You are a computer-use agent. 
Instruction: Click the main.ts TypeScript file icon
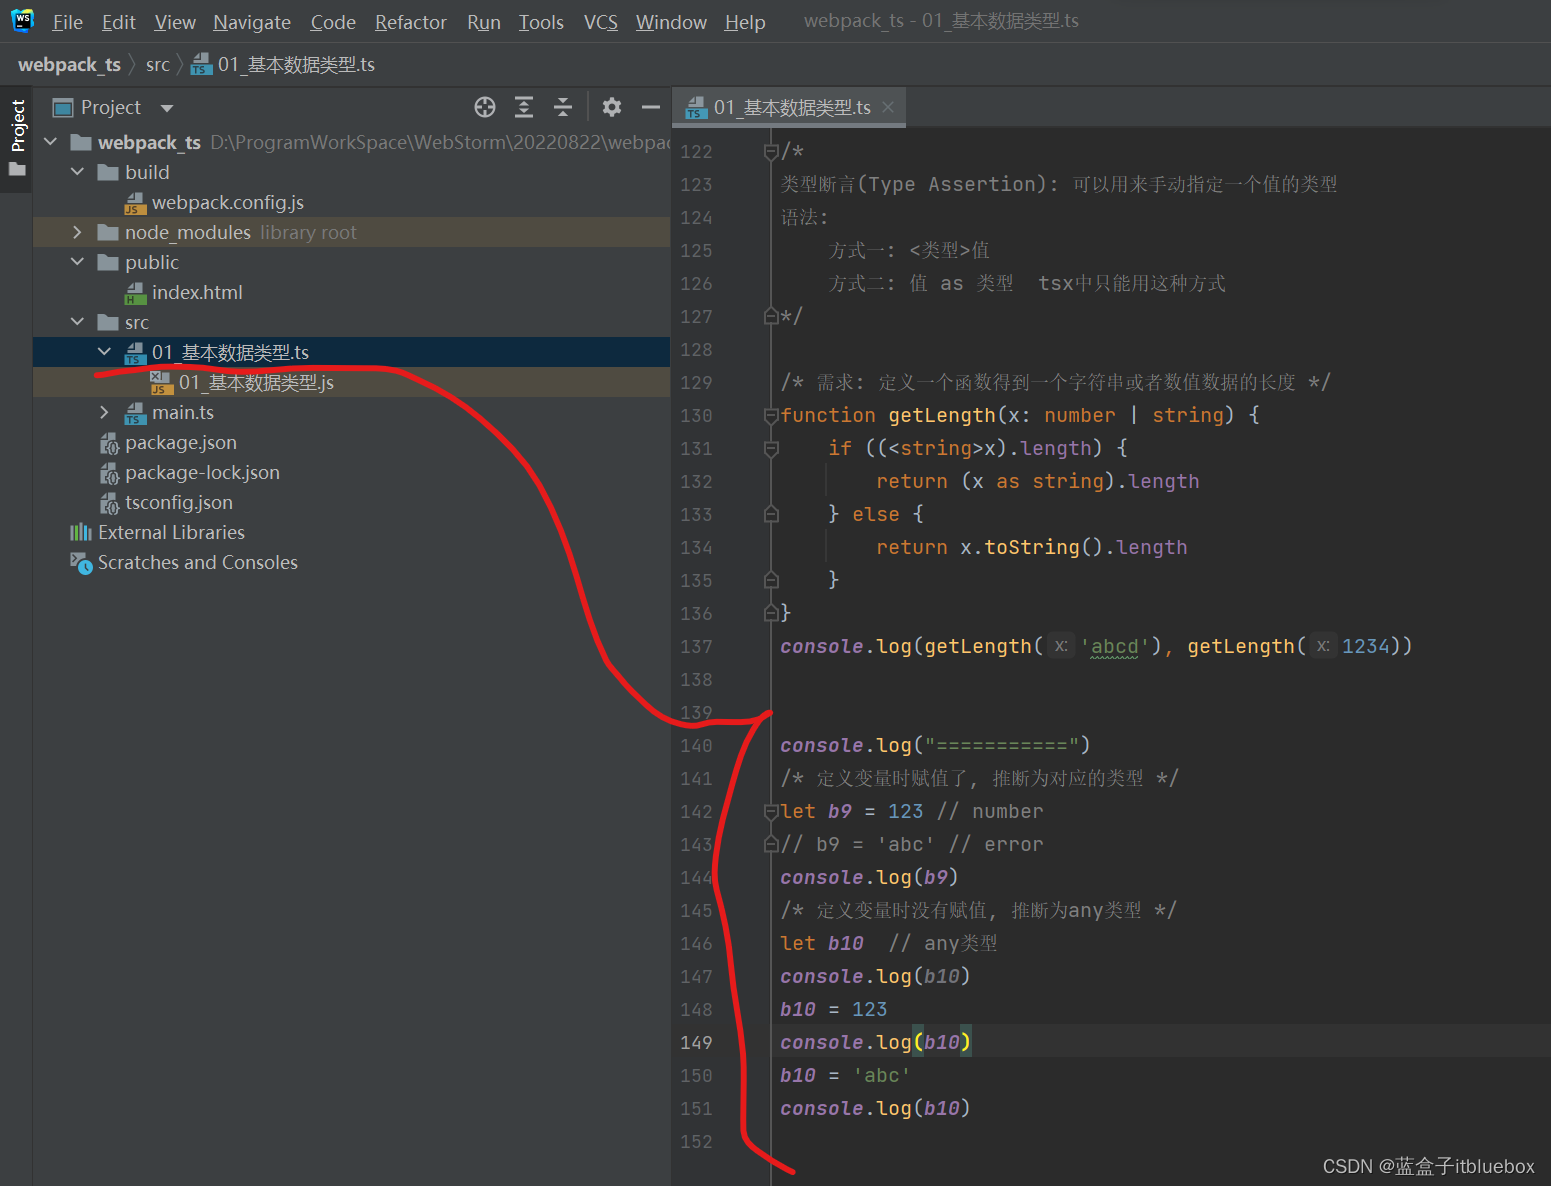pyautogui.click(x=135, y=413)
